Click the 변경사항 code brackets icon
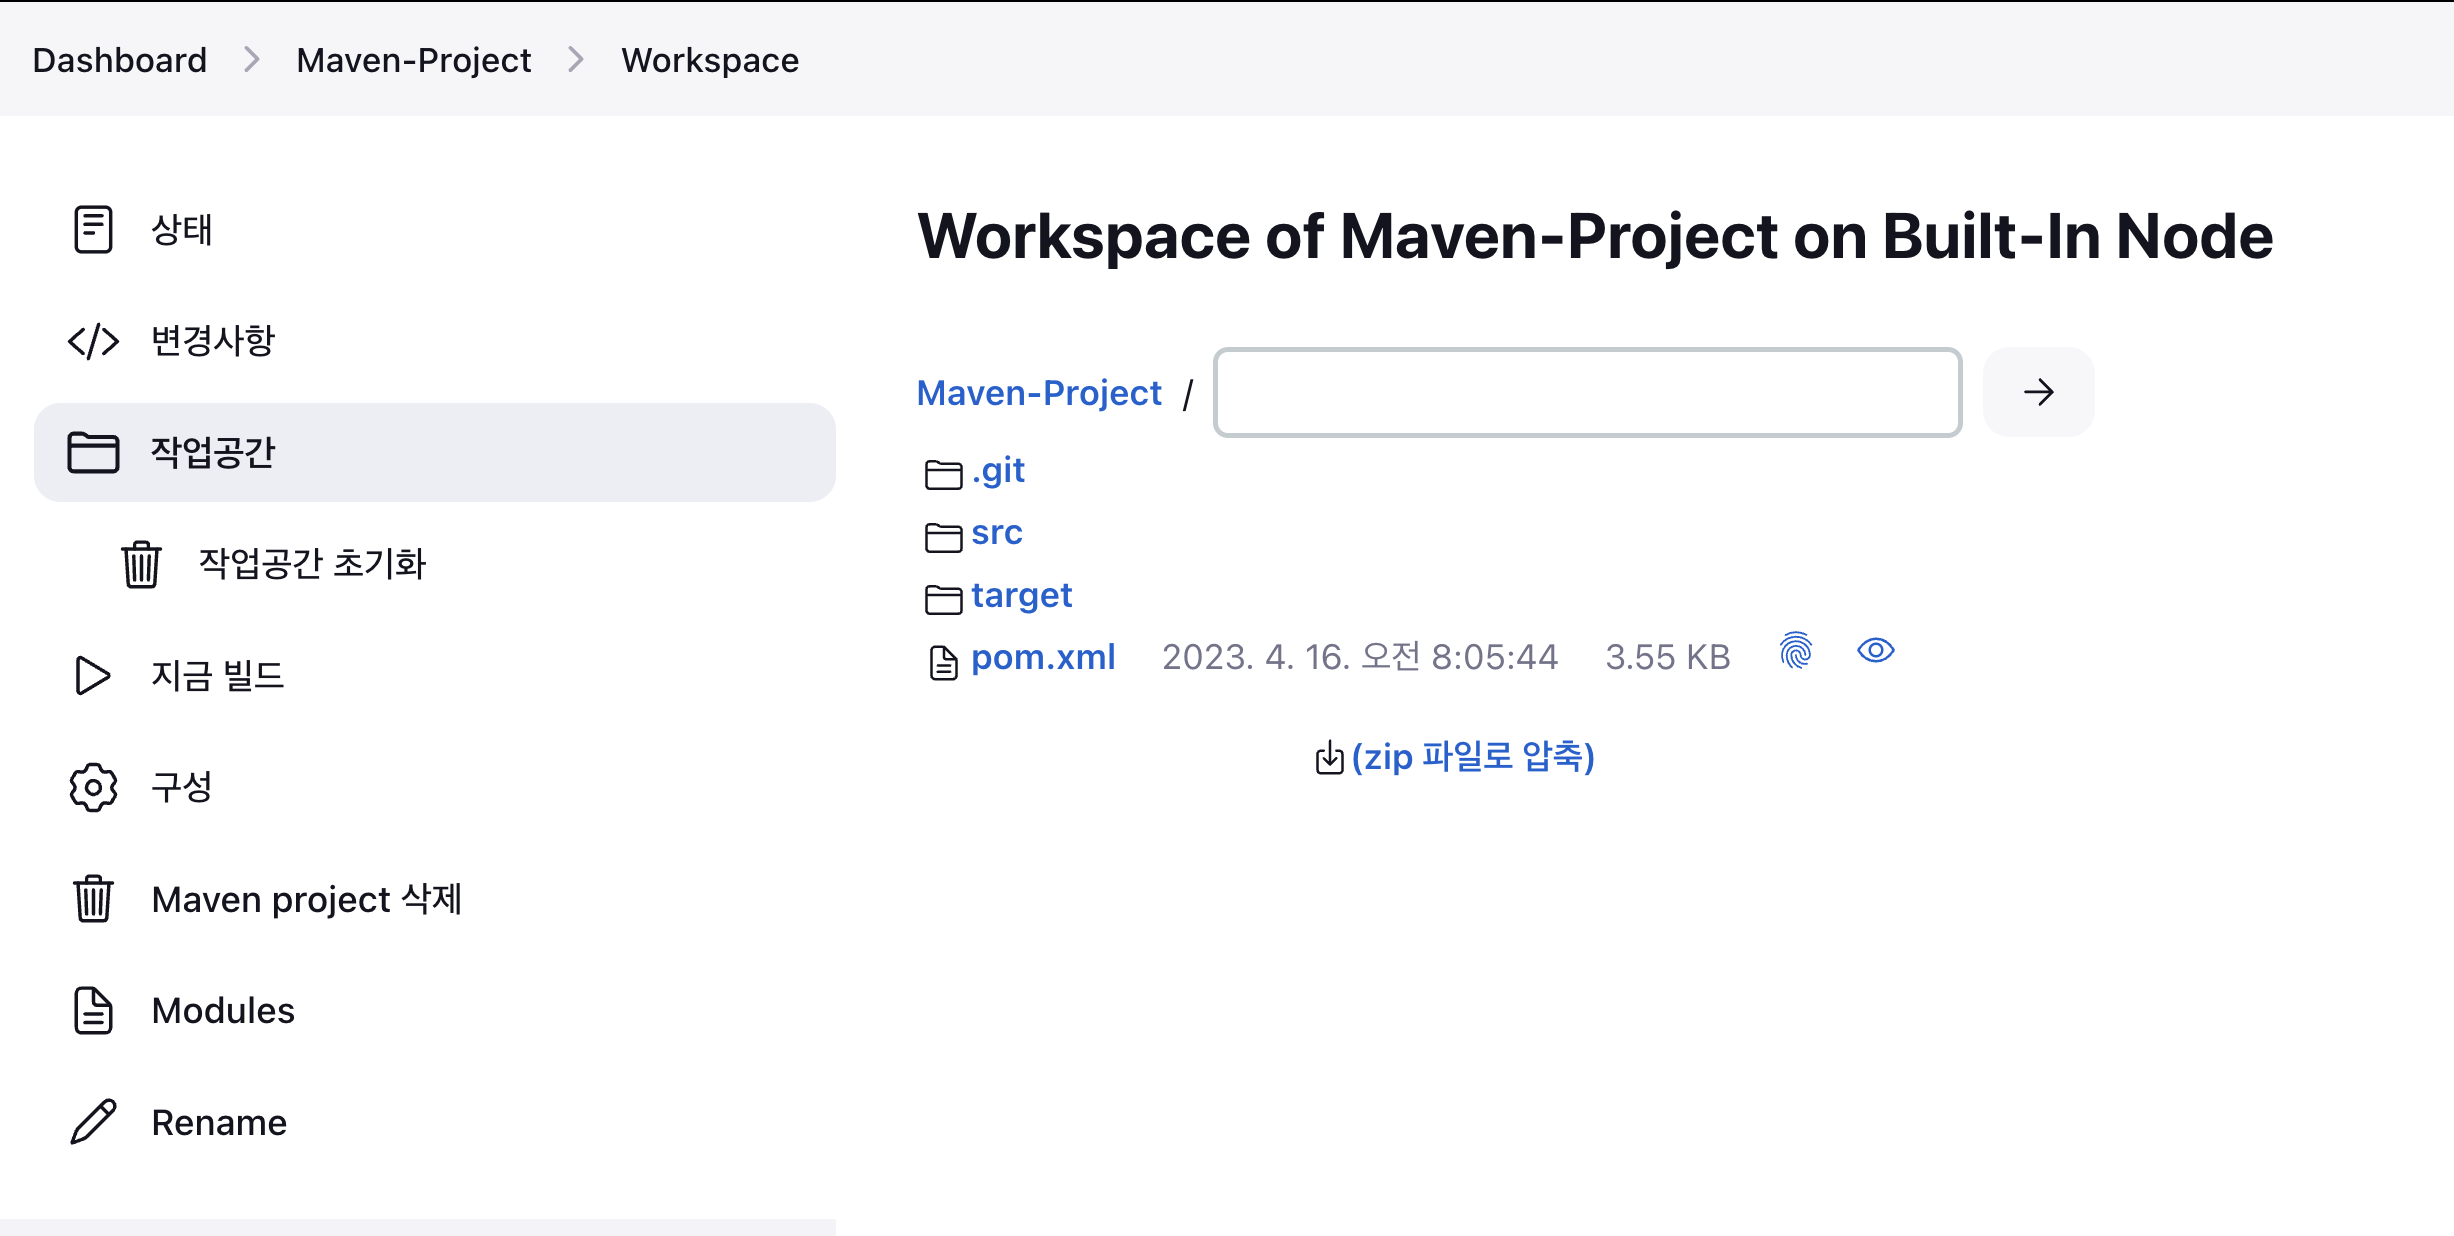The width and height of the screenshot is (2454, 1236). (93, 342)
